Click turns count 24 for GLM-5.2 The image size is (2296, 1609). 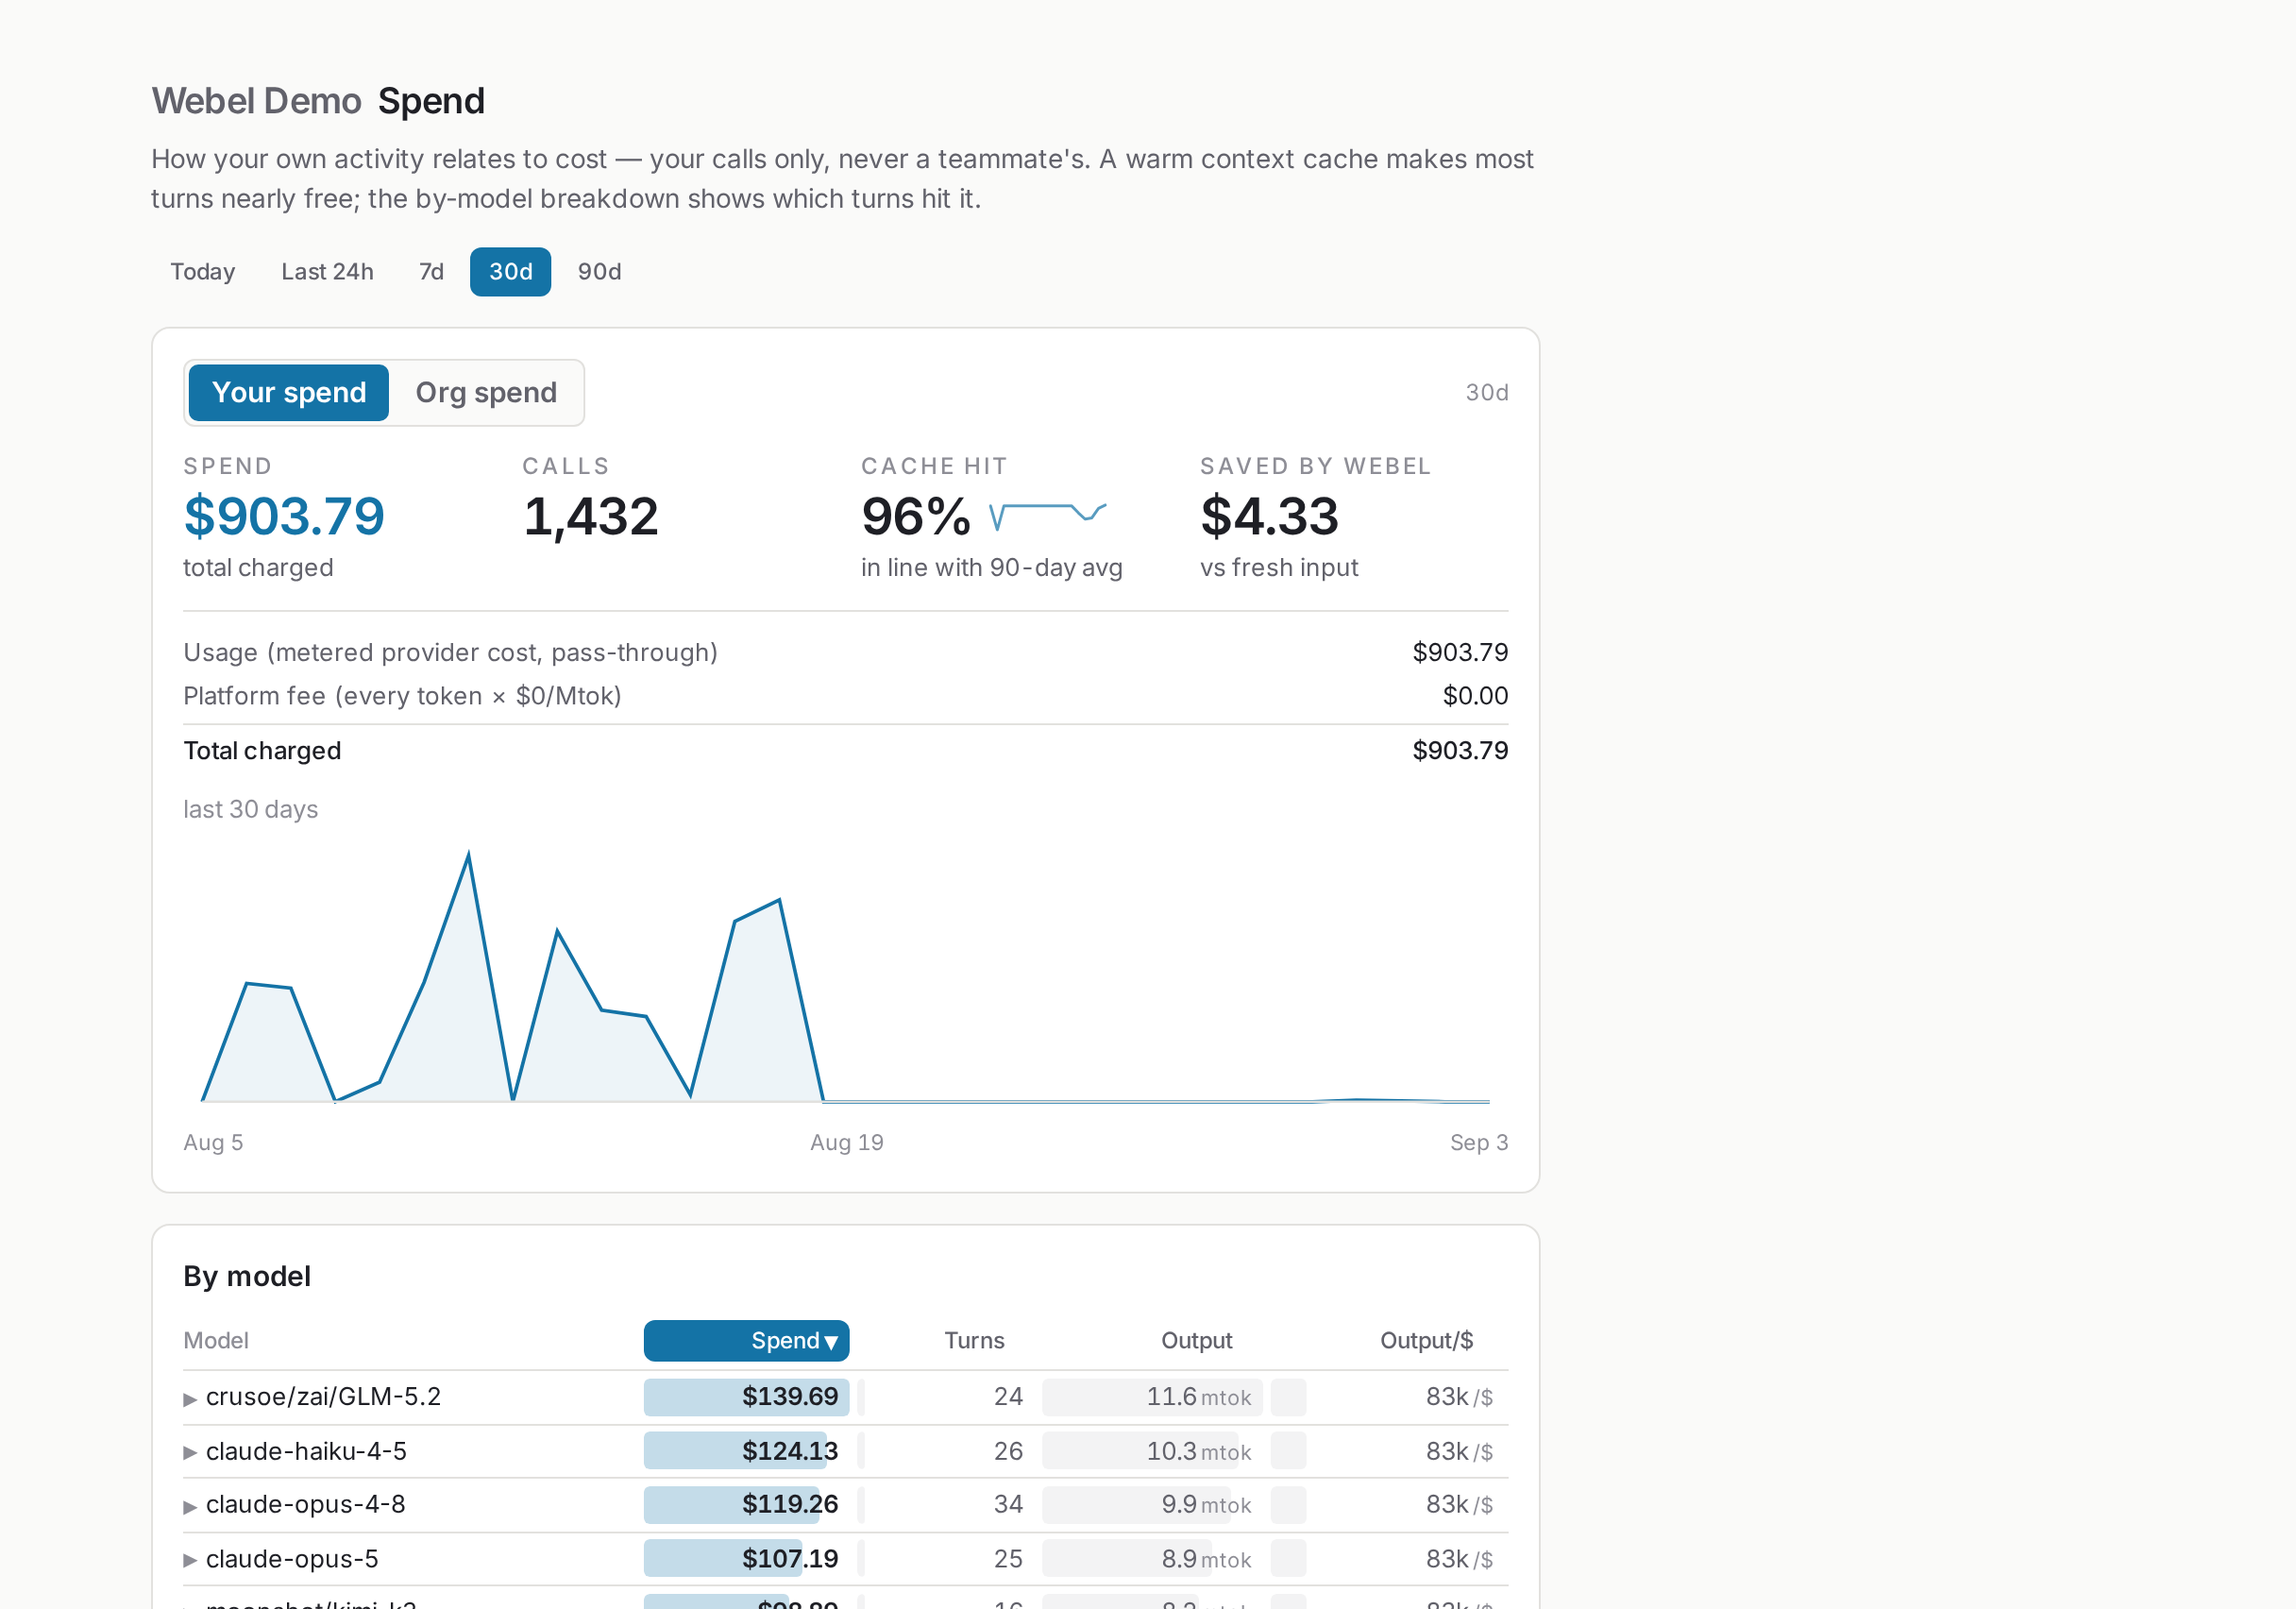click(1008, 1397)
